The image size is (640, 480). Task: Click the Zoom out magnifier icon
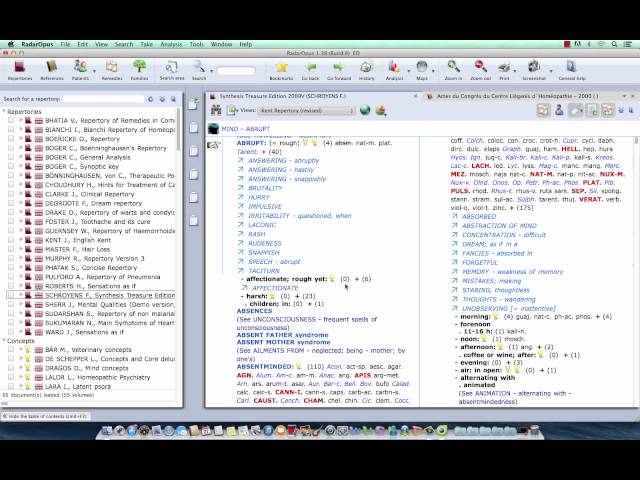tap(480, 67)
